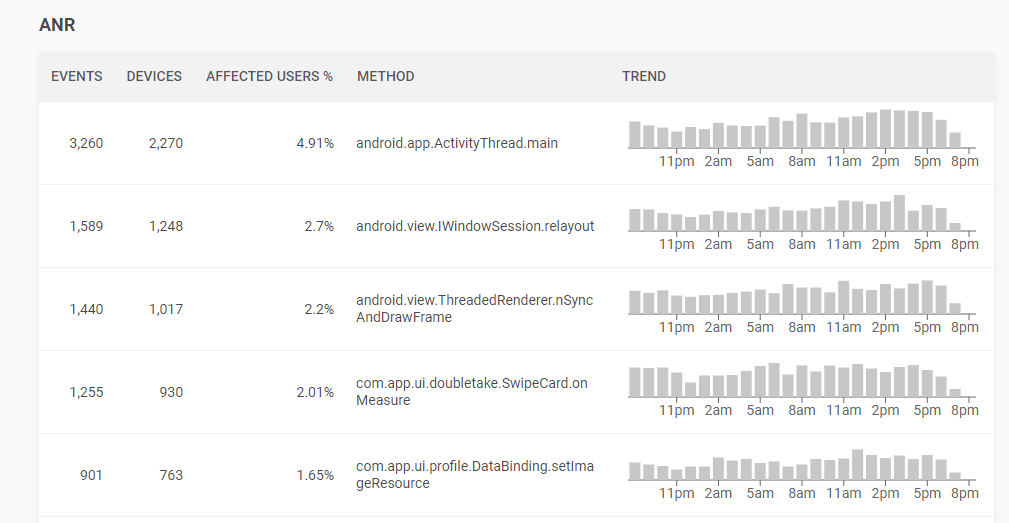This screenshot has height=523, width=1009.
Task: Sort by the DEVICES column header
Action: [x=154, y=77]
